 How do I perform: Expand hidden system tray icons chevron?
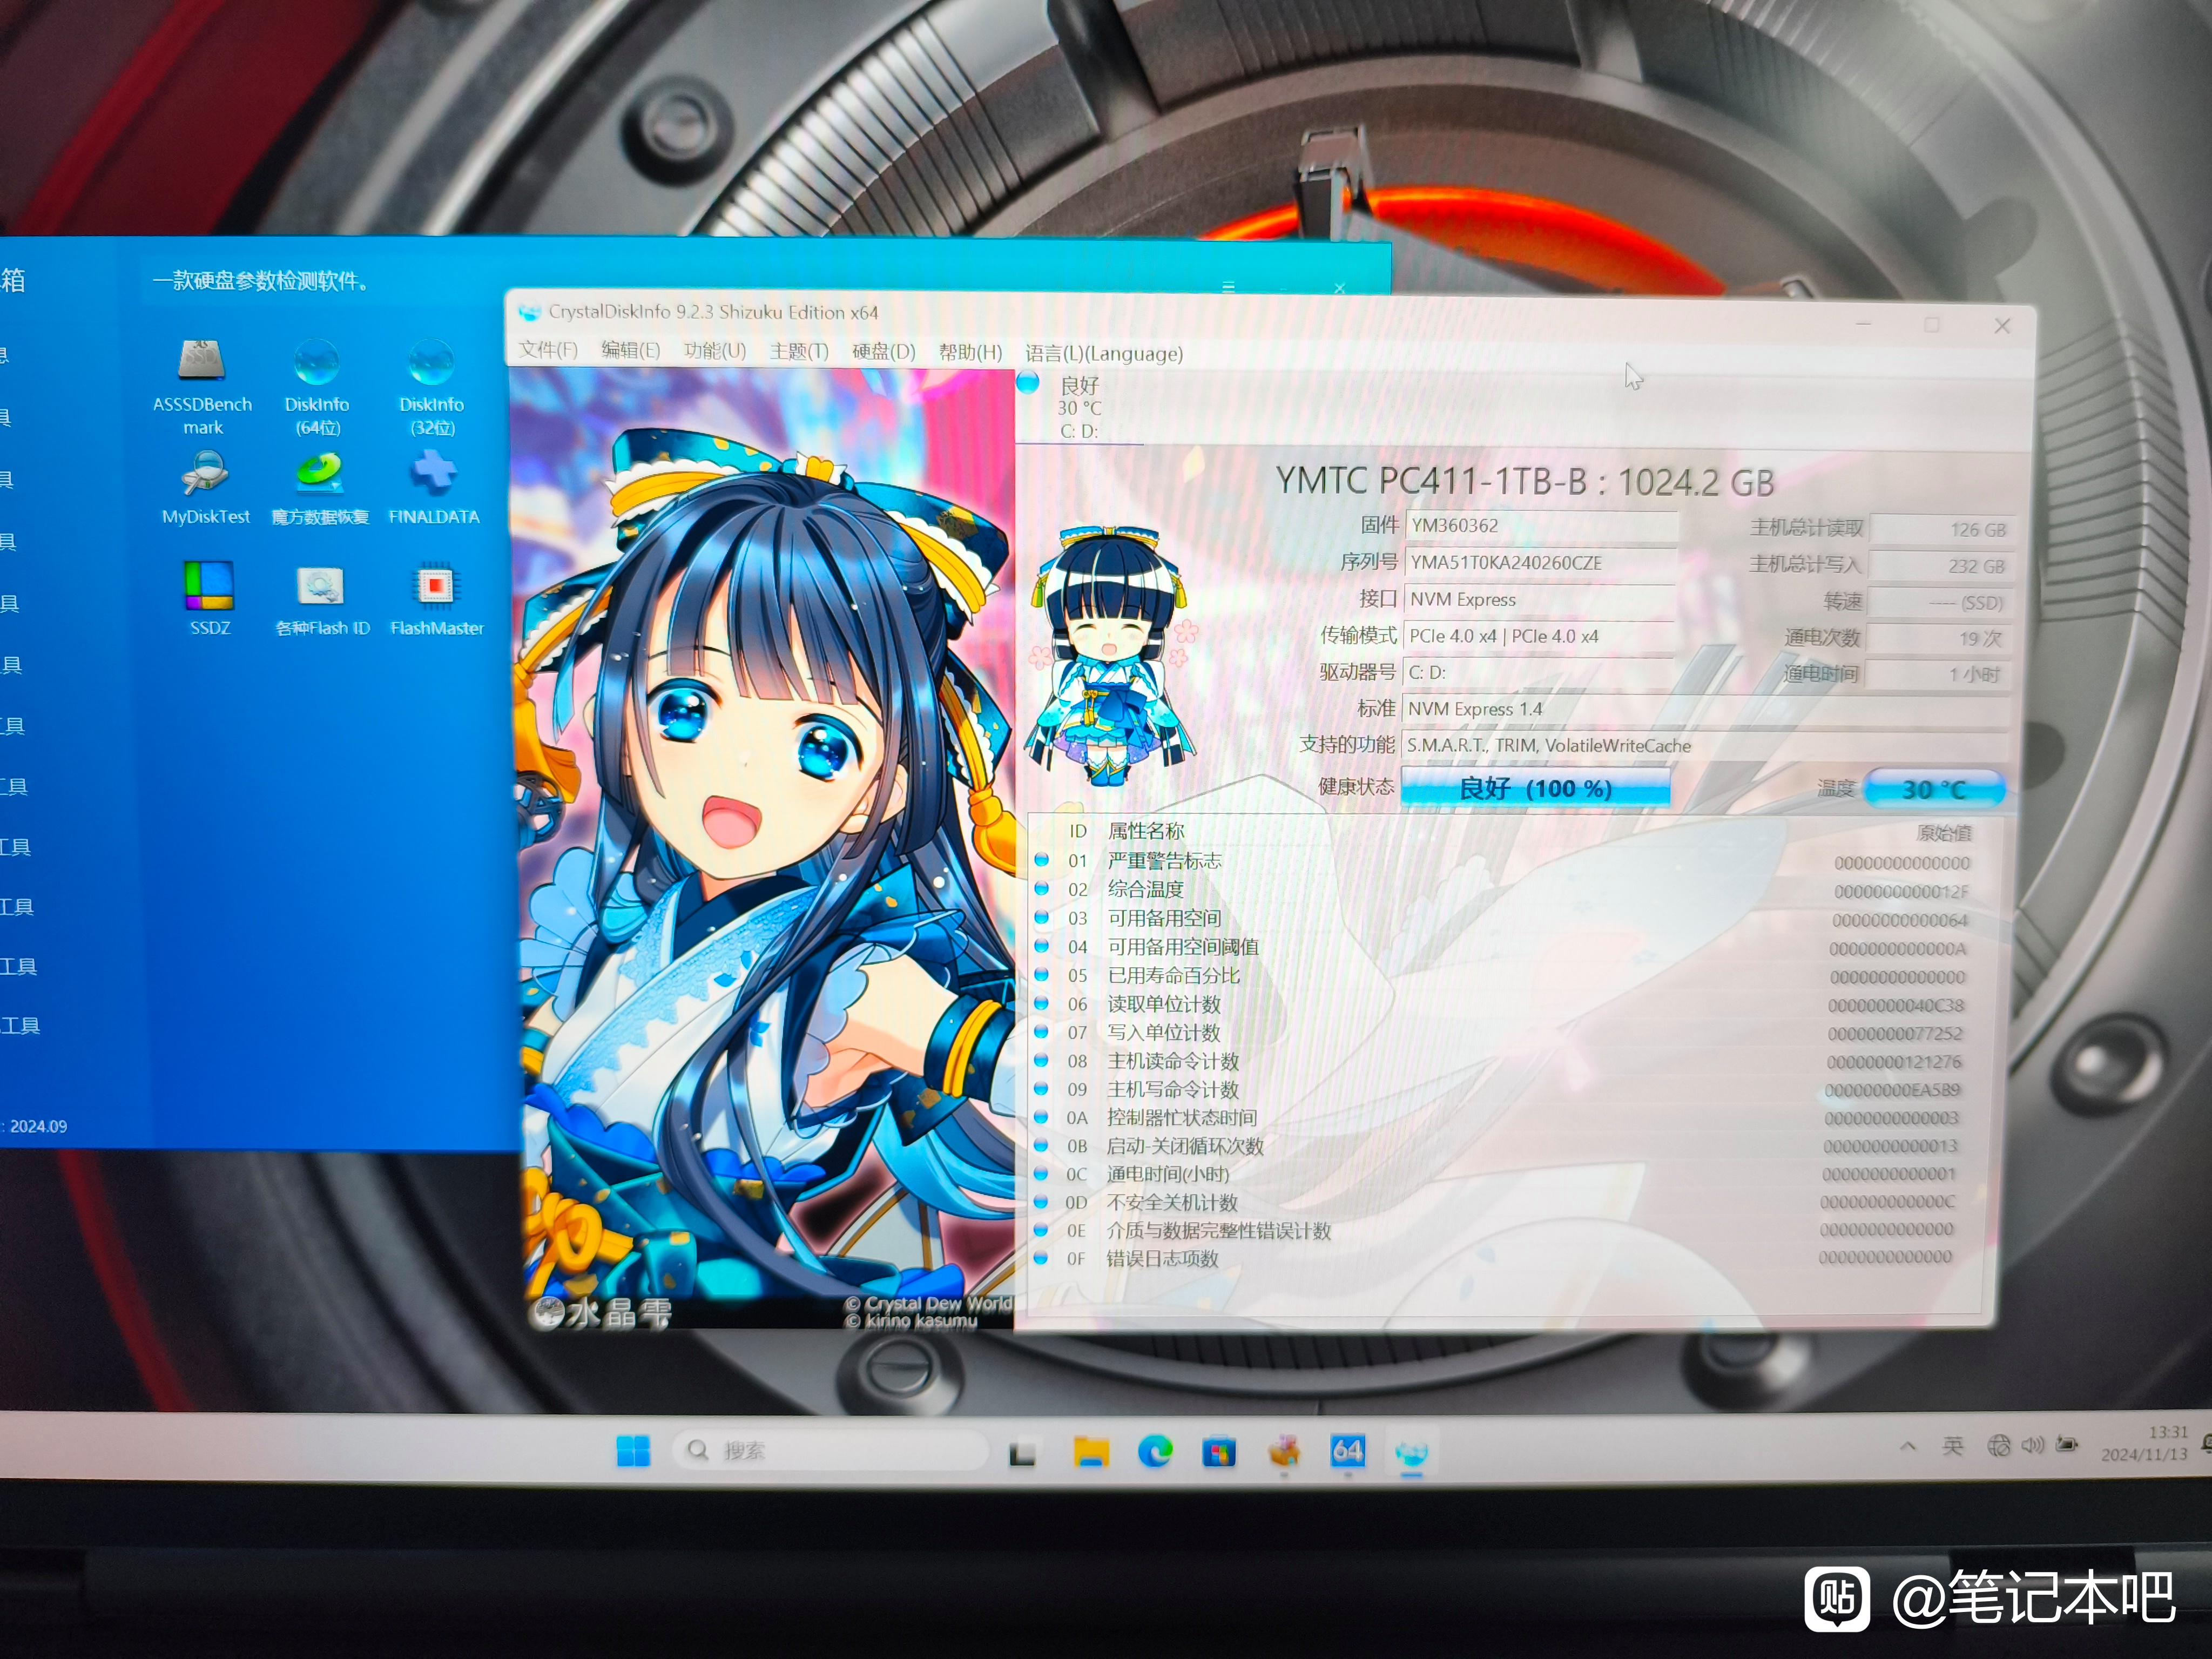1908,1446
